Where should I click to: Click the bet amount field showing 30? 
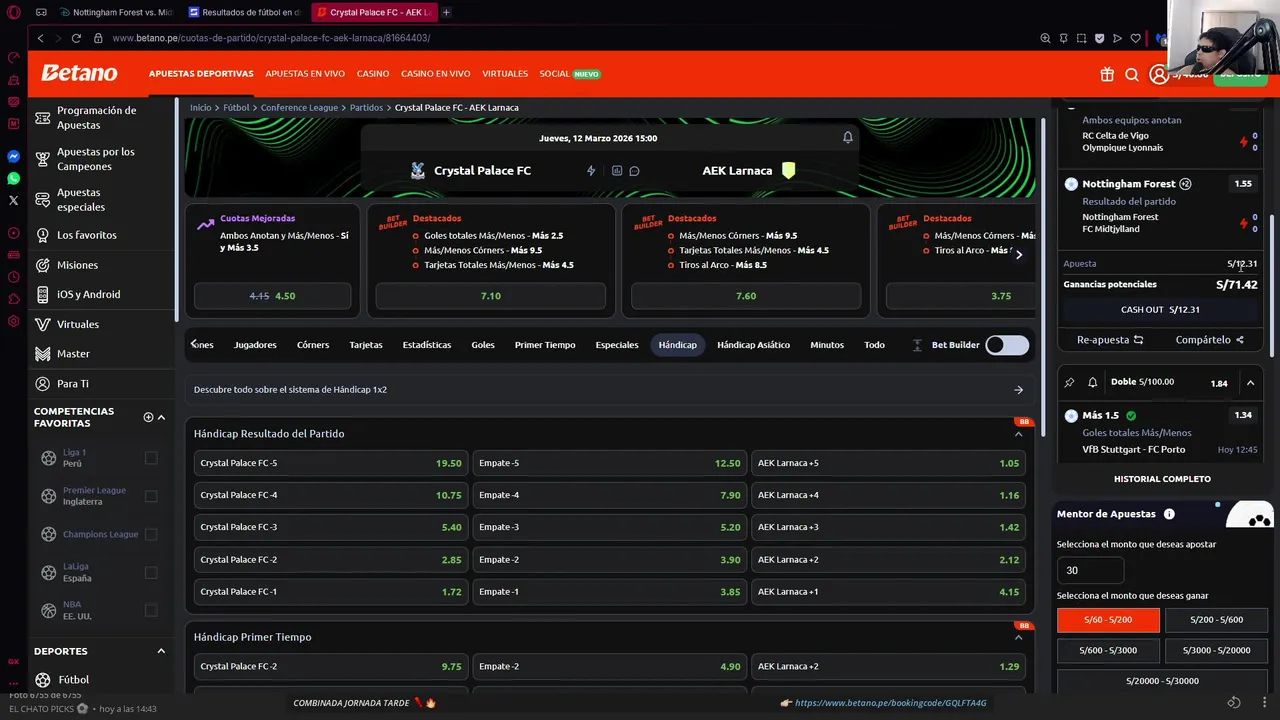1090,570
